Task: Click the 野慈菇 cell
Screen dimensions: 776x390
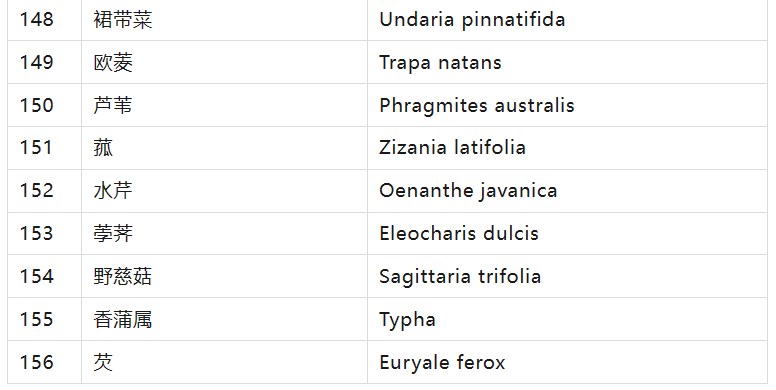Action: coord(224,276)
